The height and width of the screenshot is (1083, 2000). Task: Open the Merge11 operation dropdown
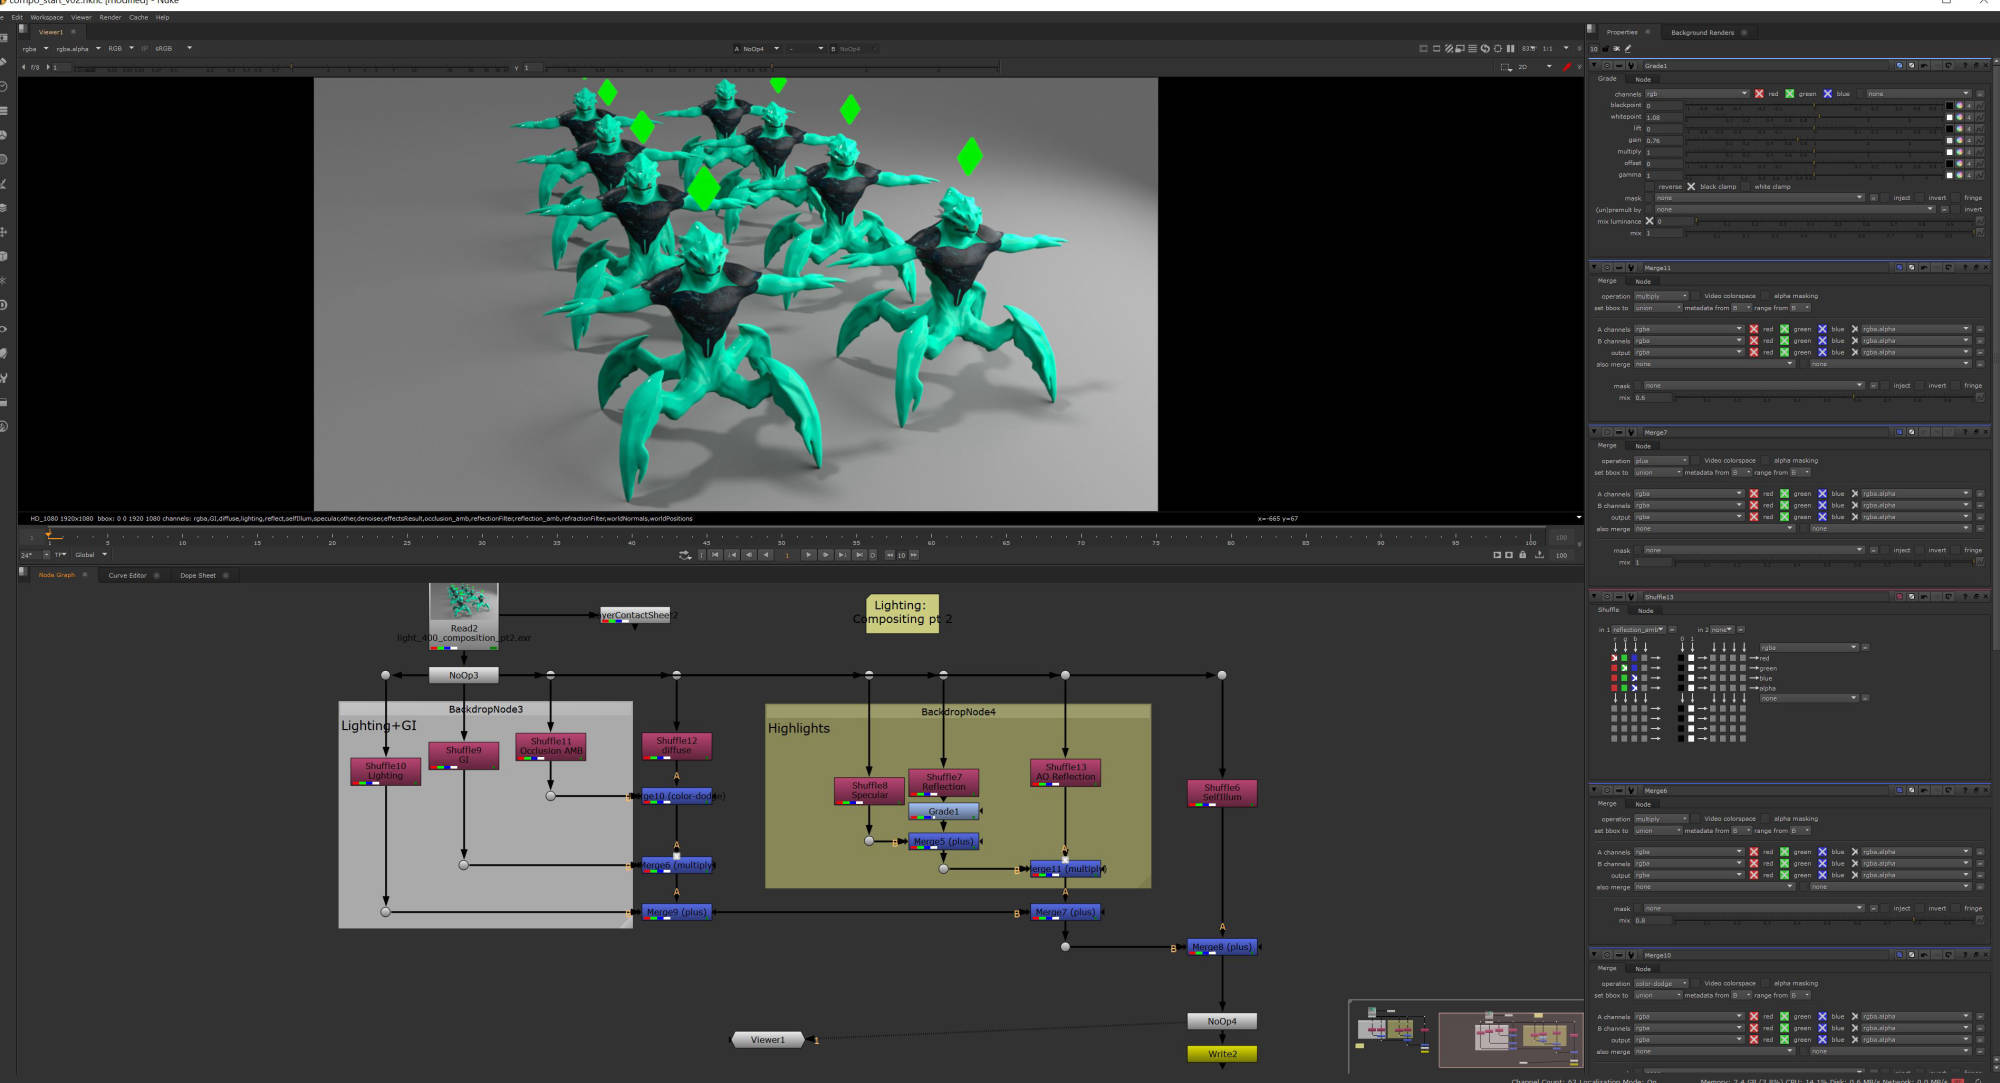[1661, 296]
